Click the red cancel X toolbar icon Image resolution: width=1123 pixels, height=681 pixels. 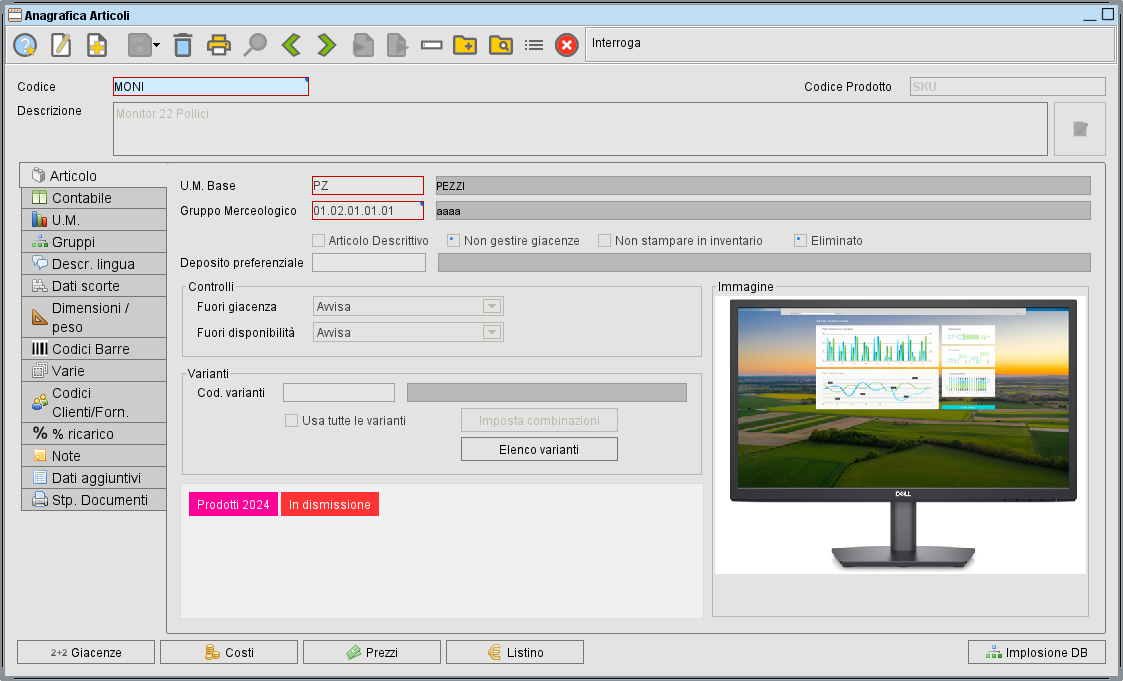pyautogui.click(x=566, y=45)
